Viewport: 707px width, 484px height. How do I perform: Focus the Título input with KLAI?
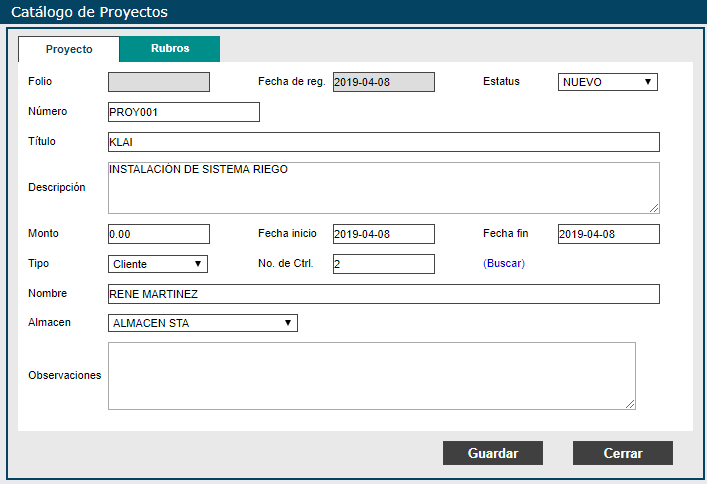click(x=383, y=142)
